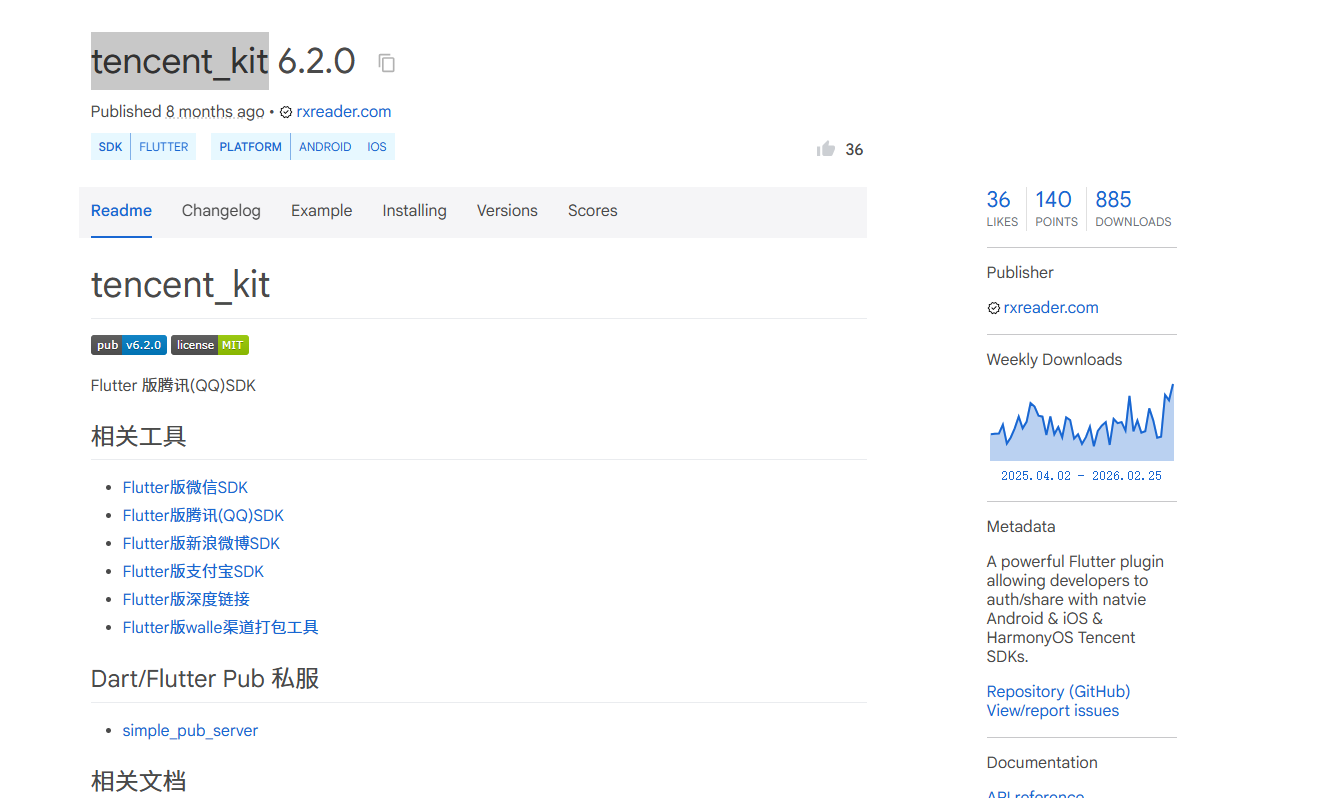1321x798 pixels.
Task: Click the 相关工具 heading
Action: tap(138, 437)
